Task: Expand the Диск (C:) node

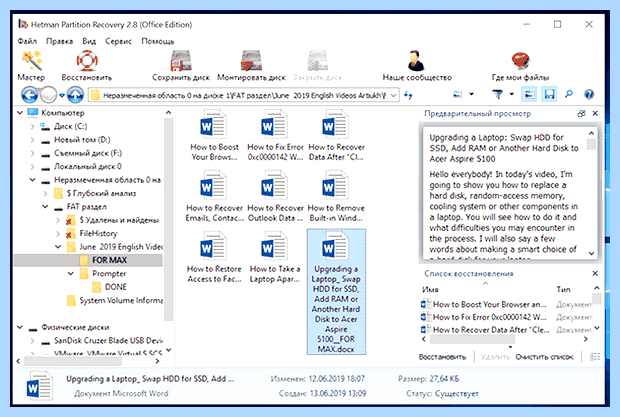Action: point(32,126)
